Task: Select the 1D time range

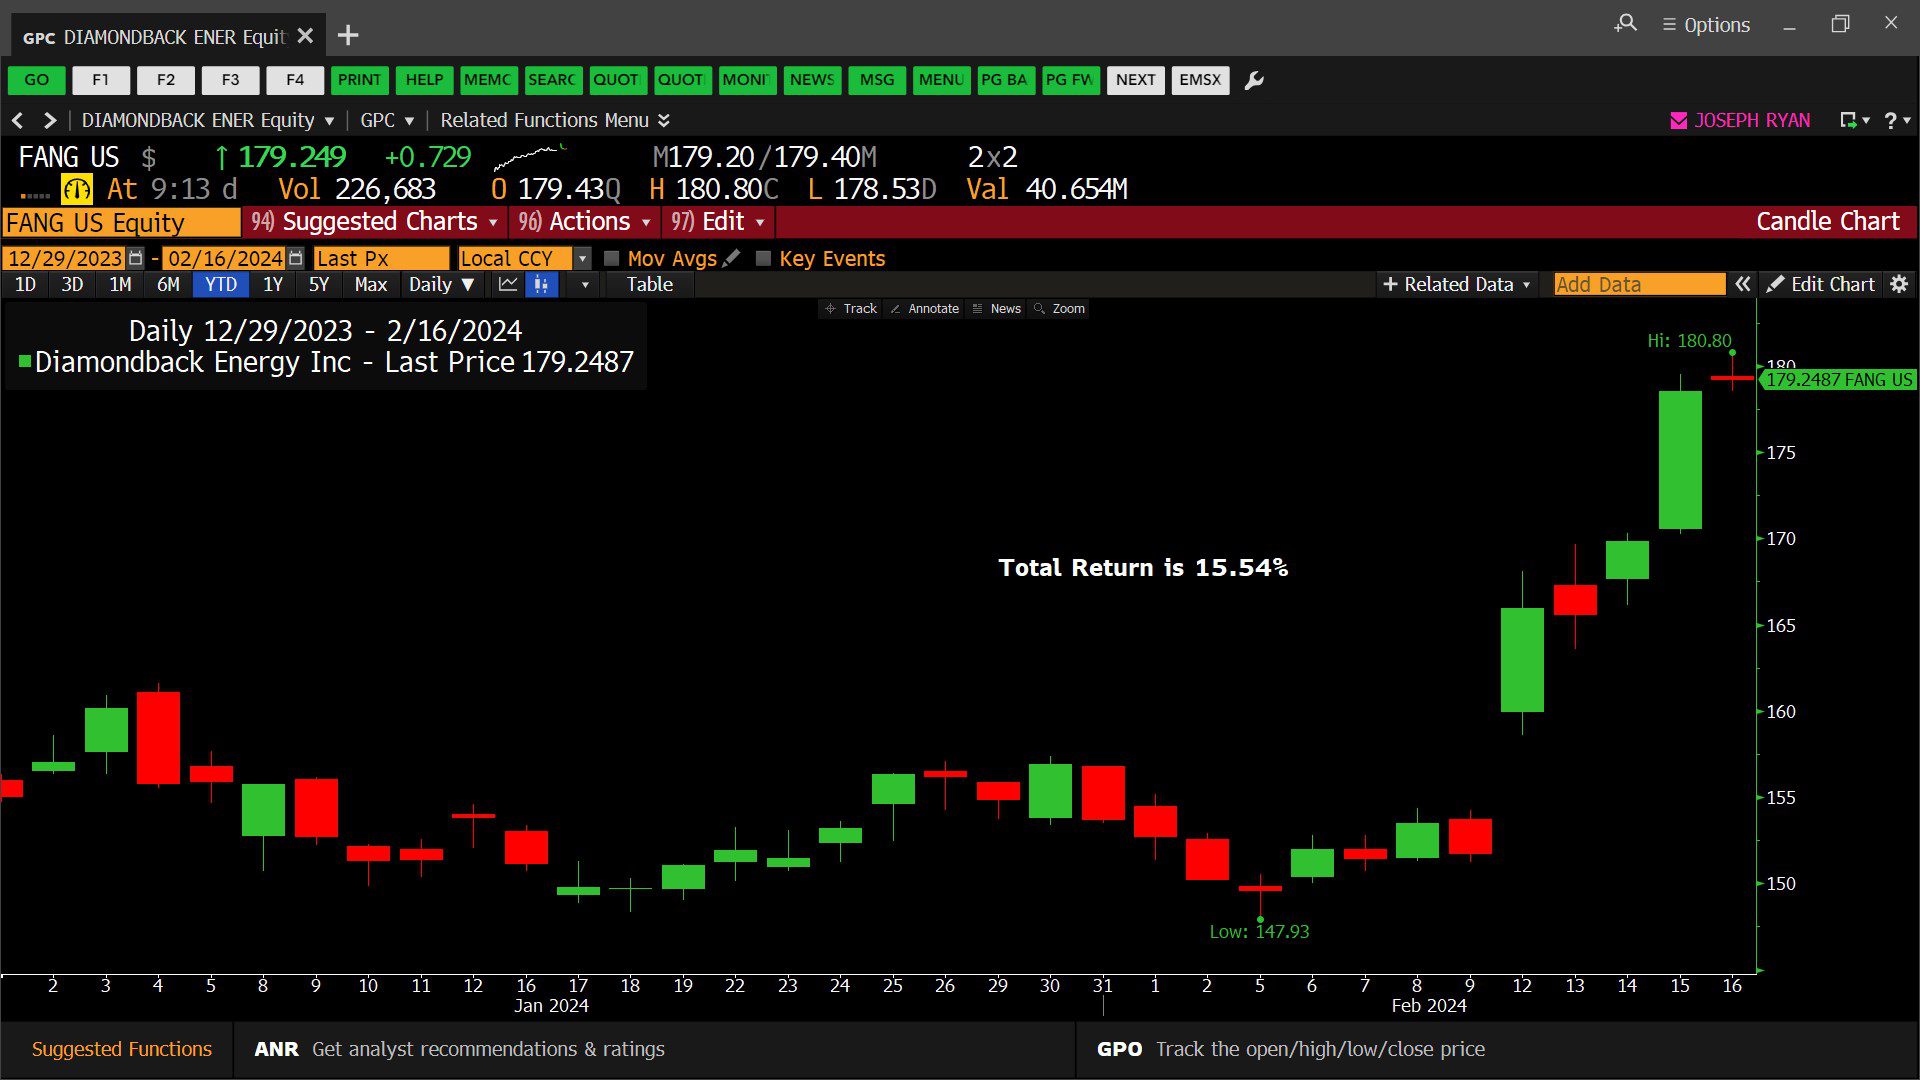Action: [x=25, y=284]
